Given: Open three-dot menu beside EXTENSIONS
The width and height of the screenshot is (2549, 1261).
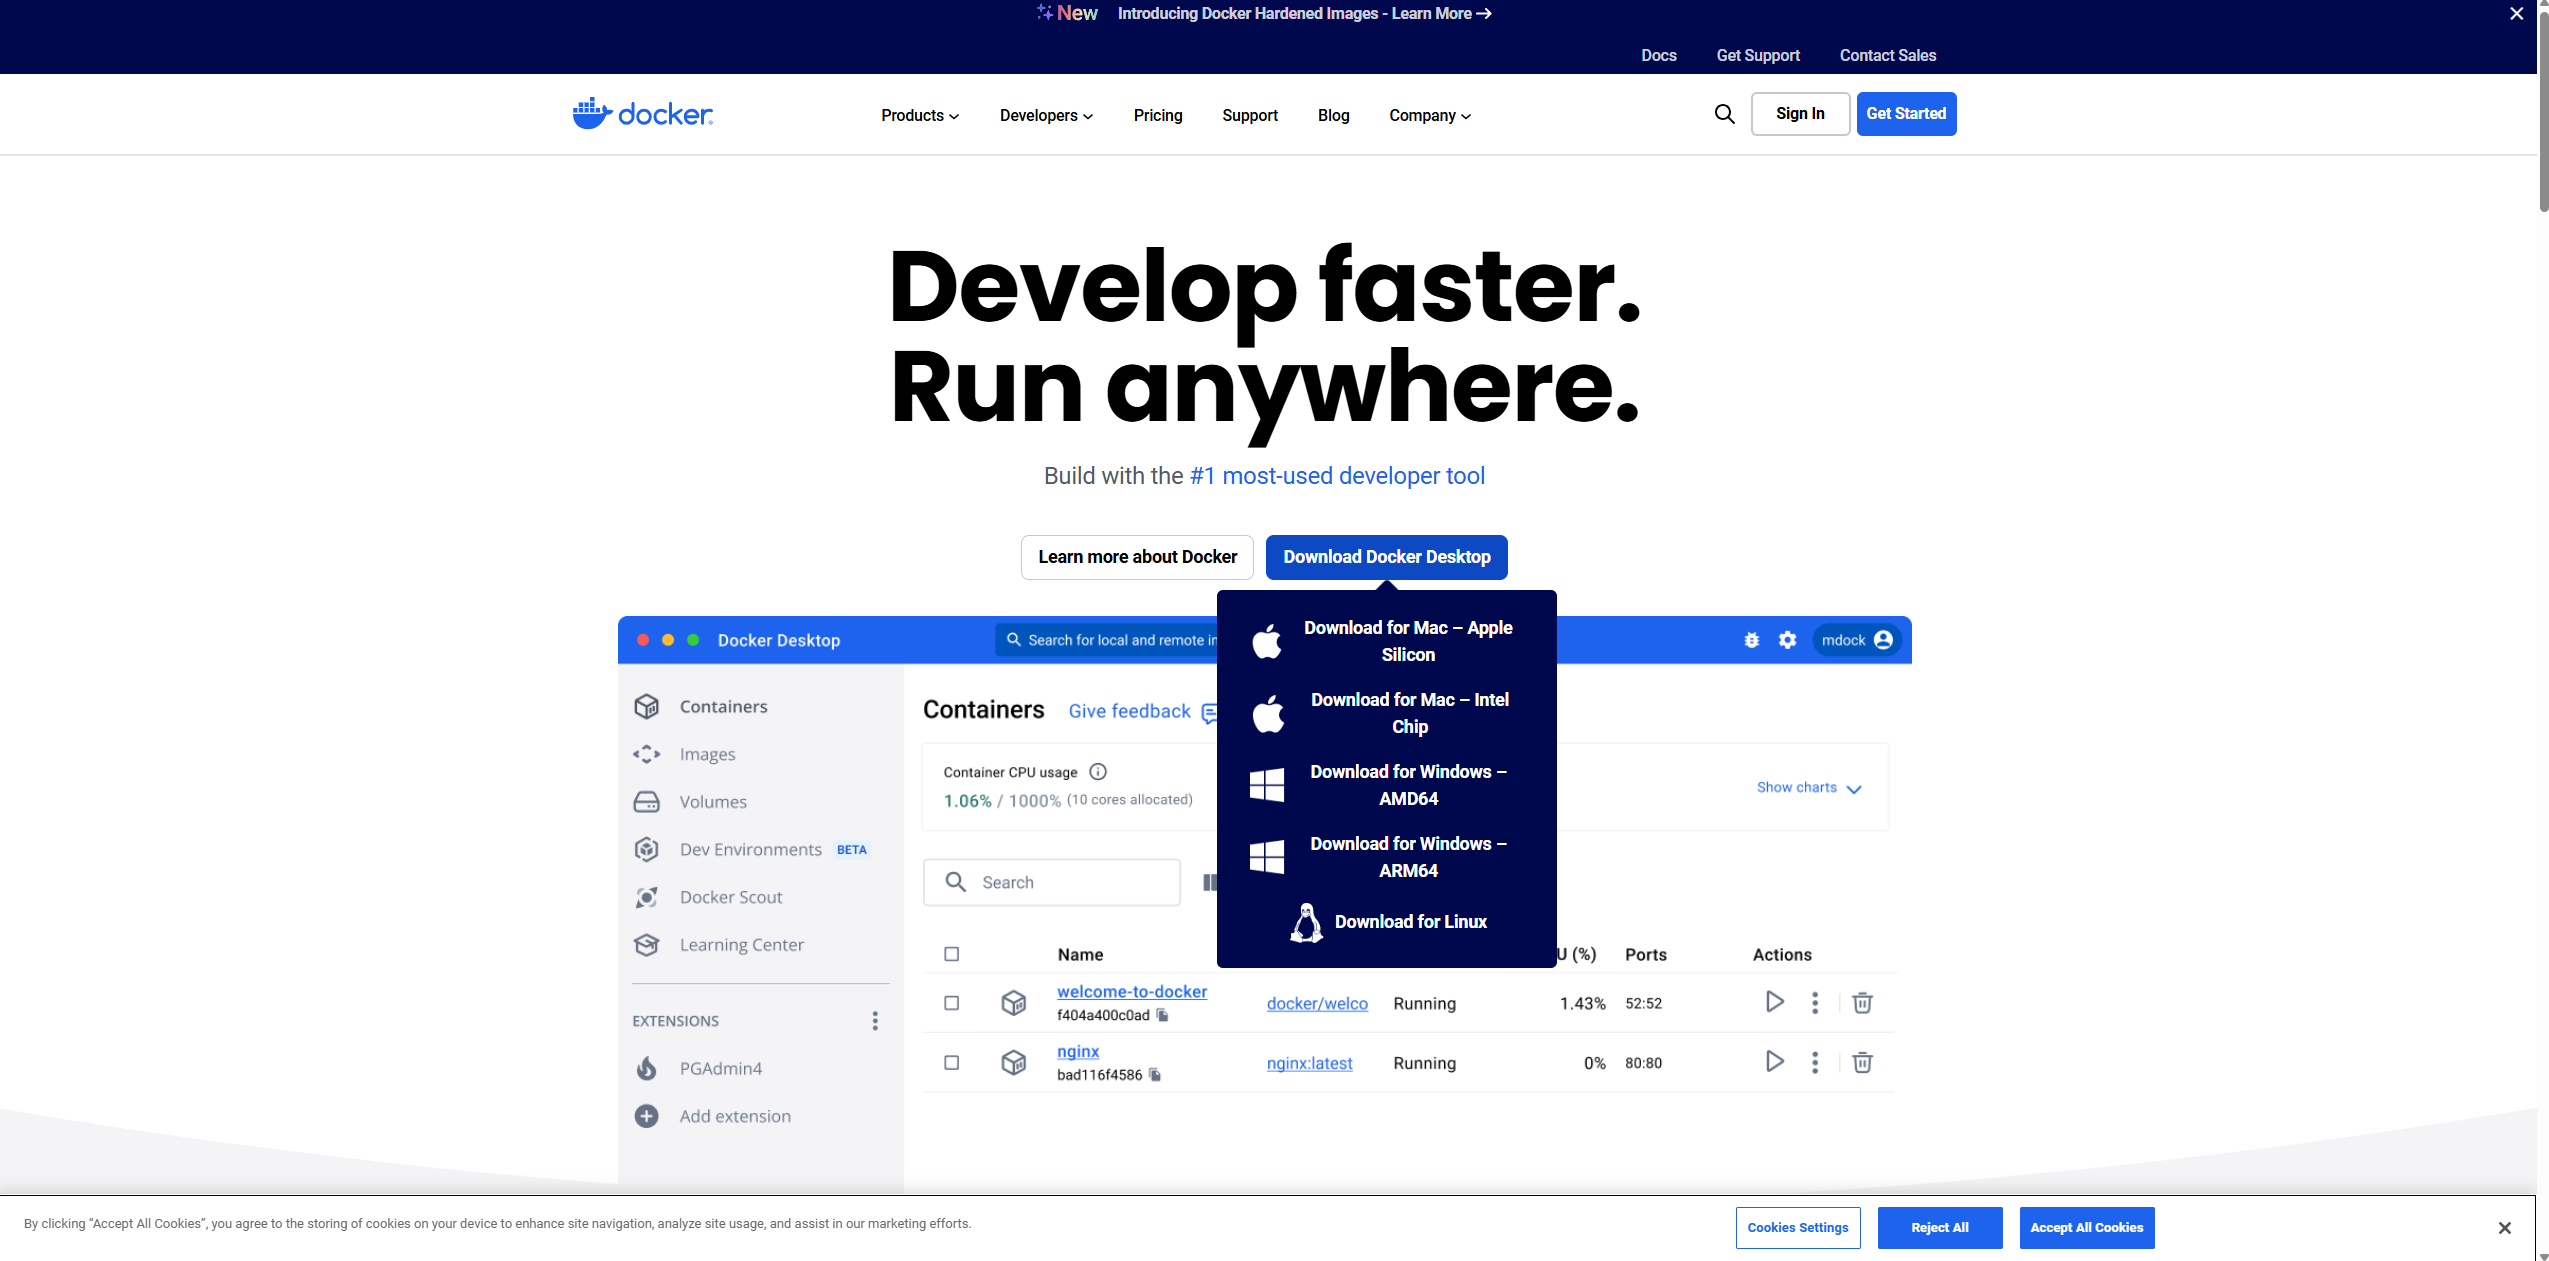Looking at the screenshot, I should 875,1021.
